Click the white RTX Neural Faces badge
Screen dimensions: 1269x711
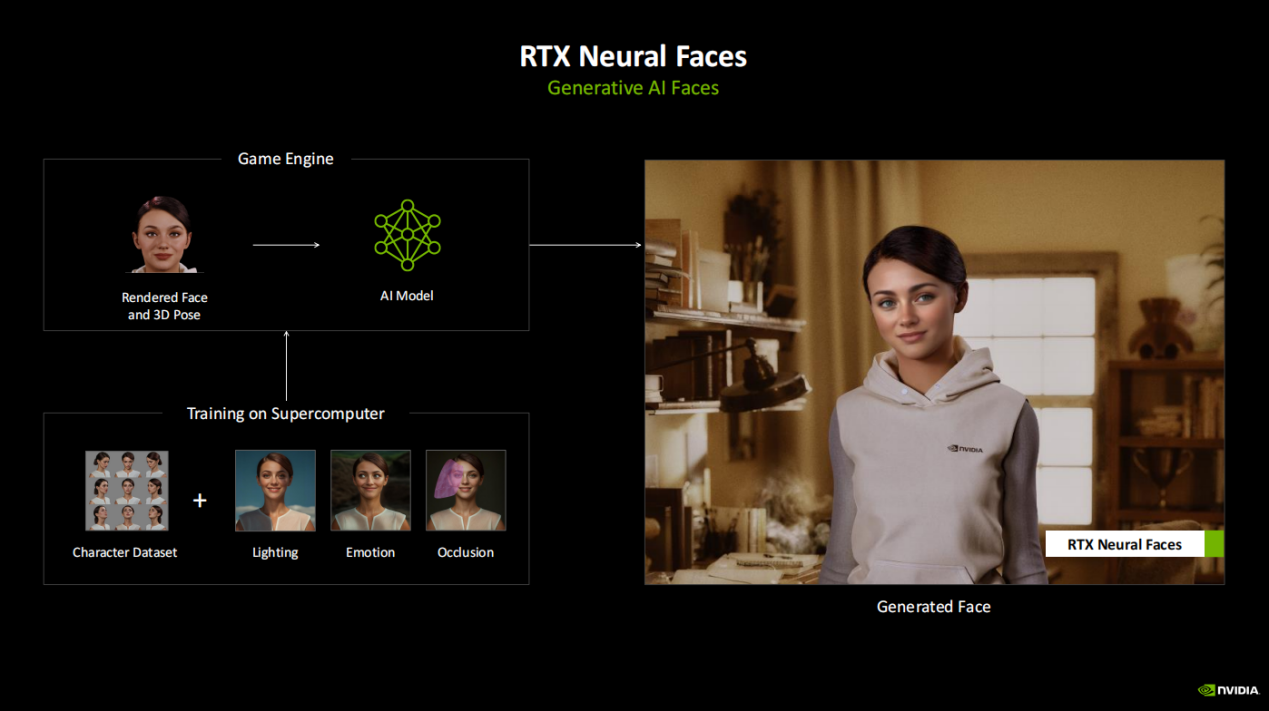tap(1124, 544)
